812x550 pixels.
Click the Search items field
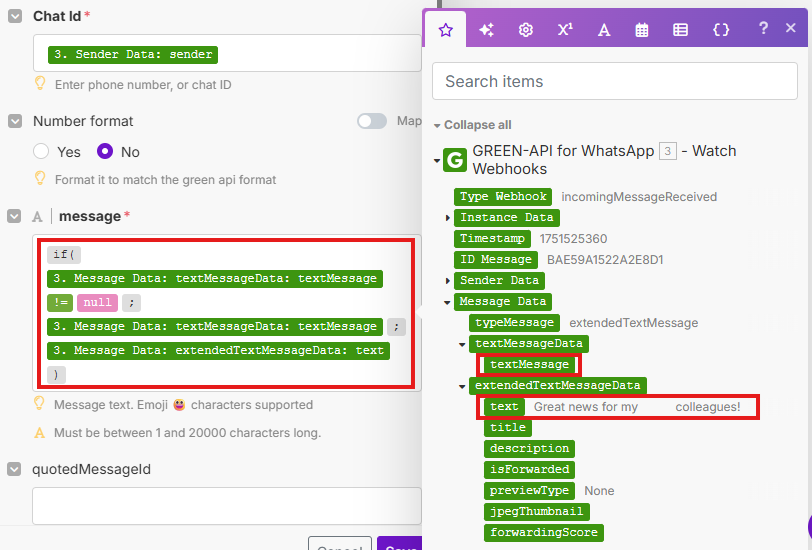pyautogui.click(x=614, y=81)
